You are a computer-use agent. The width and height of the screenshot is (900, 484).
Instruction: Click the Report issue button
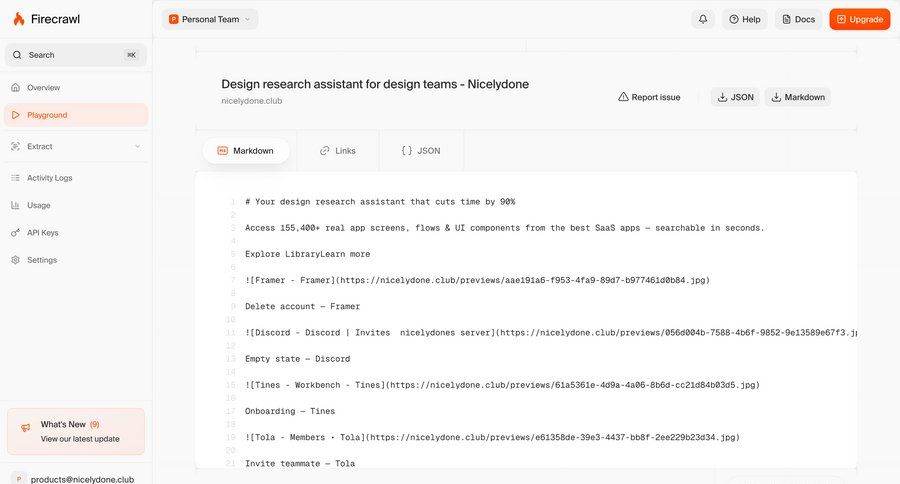(x=649, y=97)
